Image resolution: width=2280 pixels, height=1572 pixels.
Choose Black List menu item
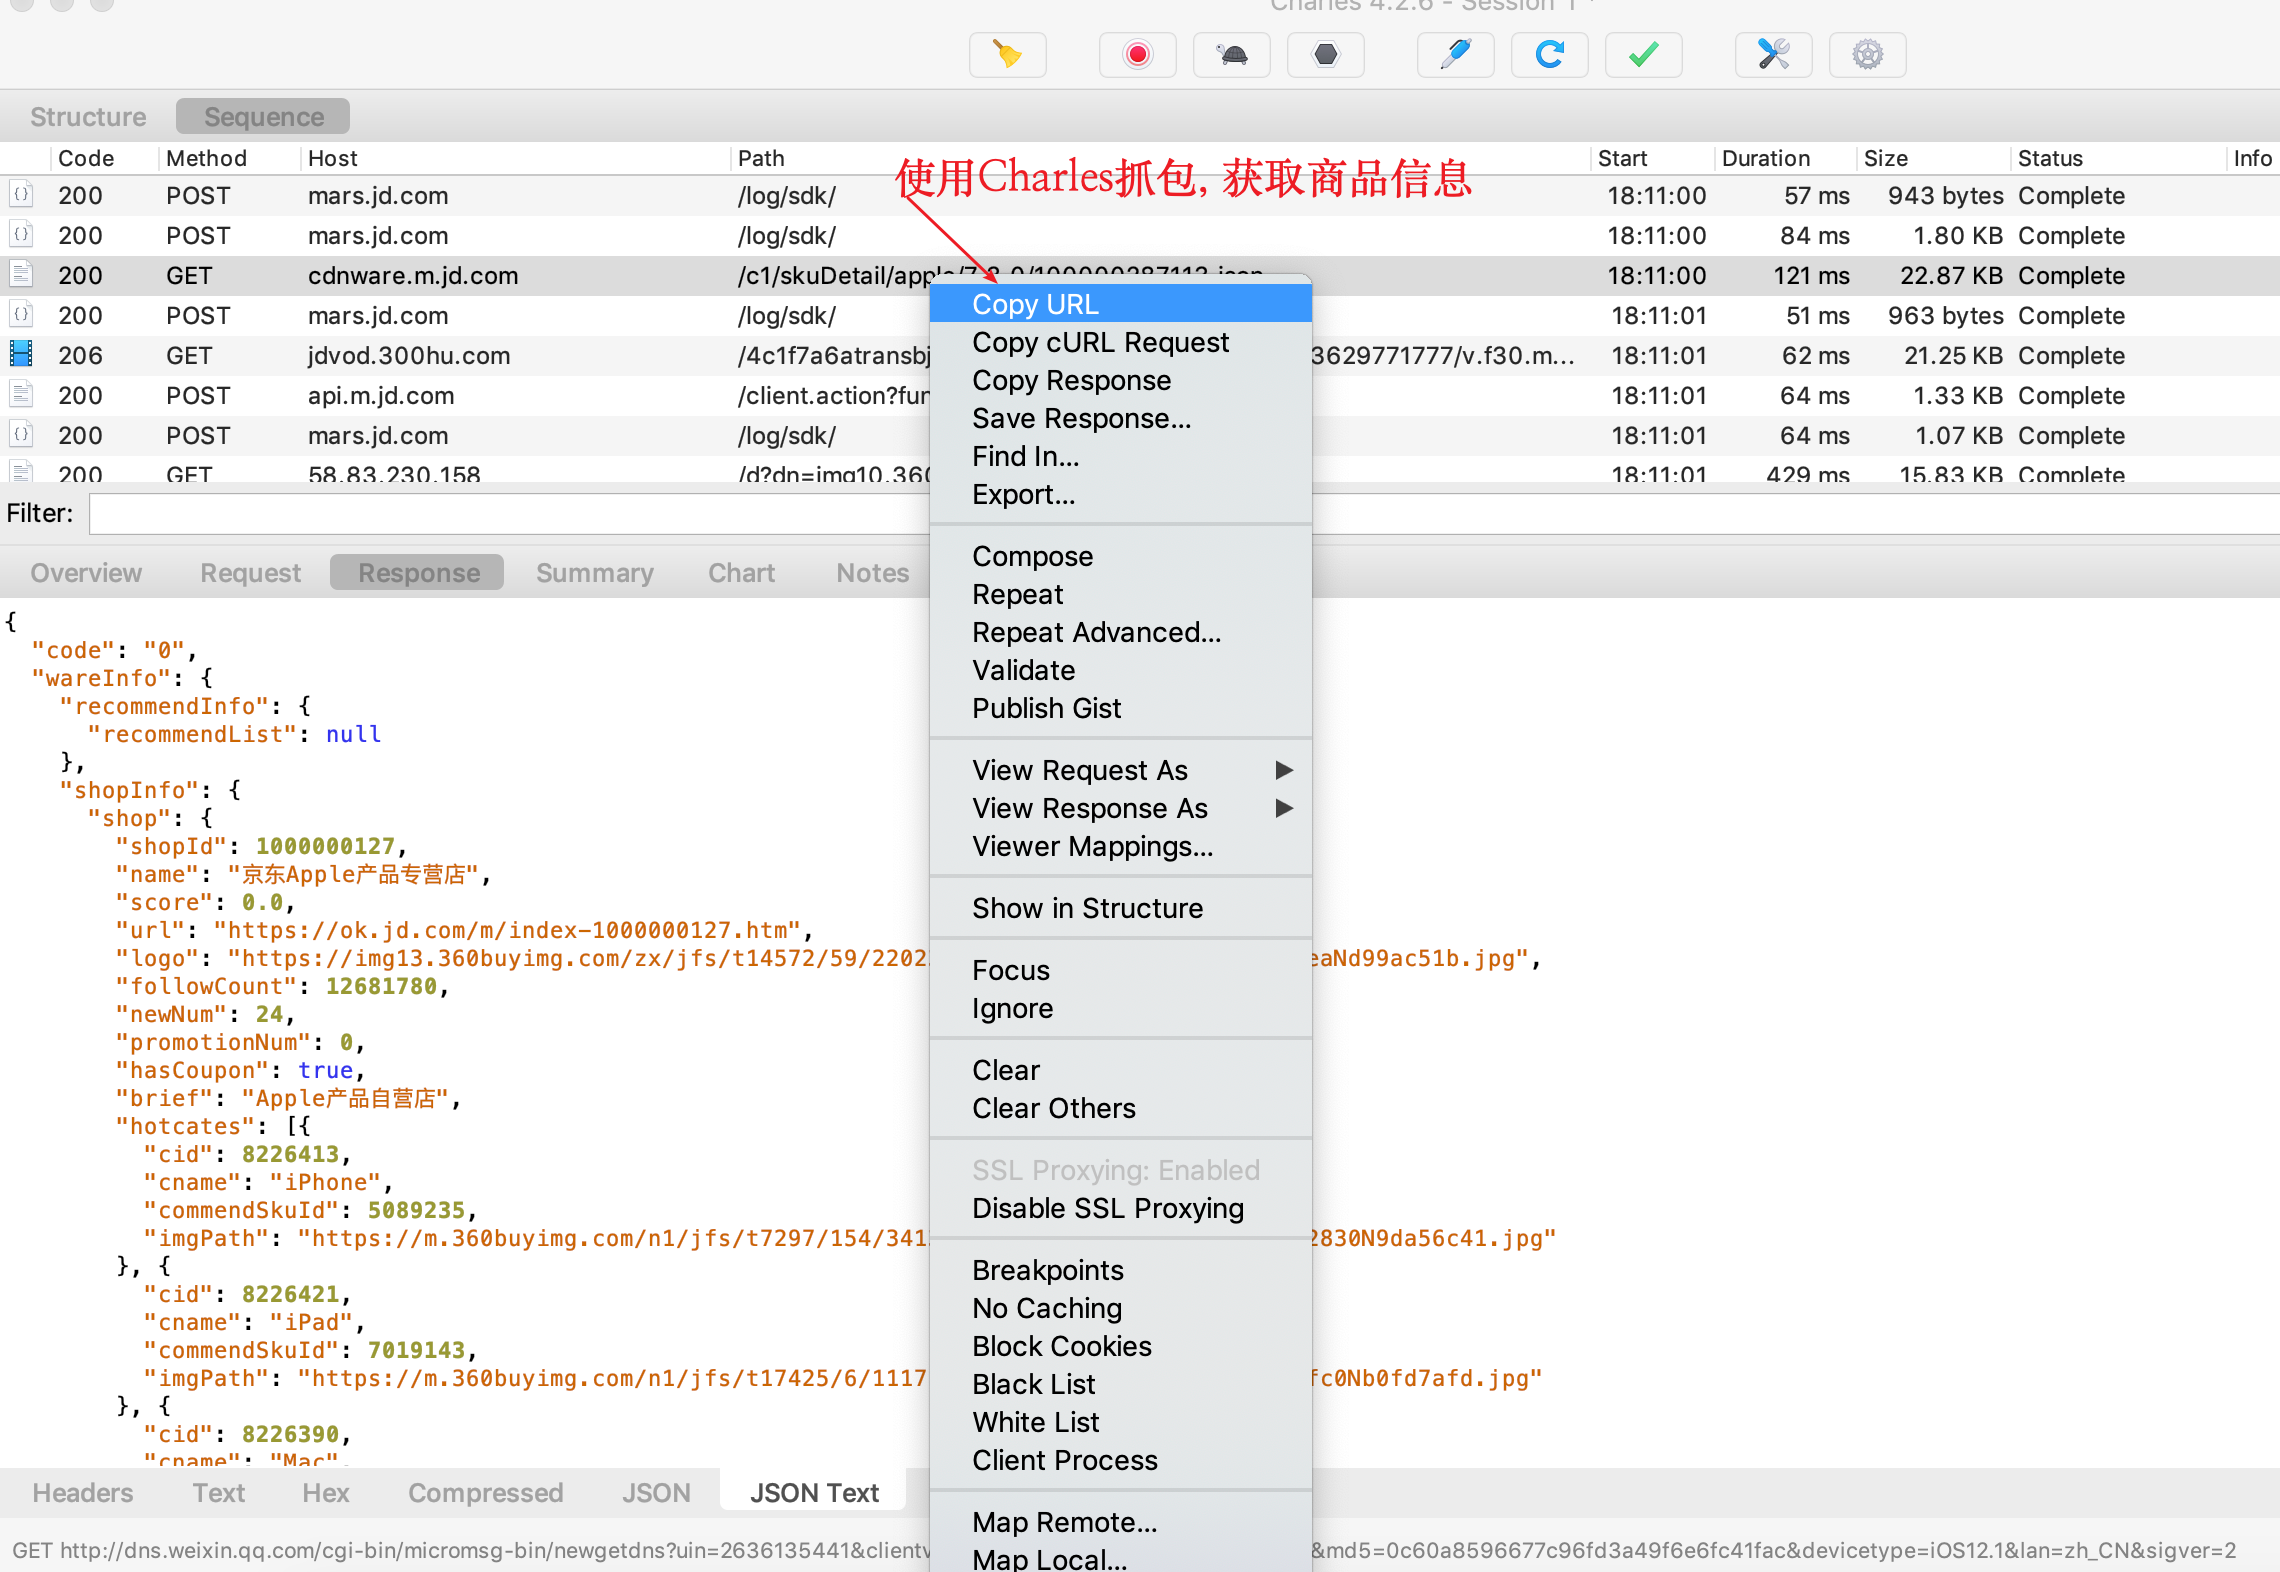point(1120,1384)
